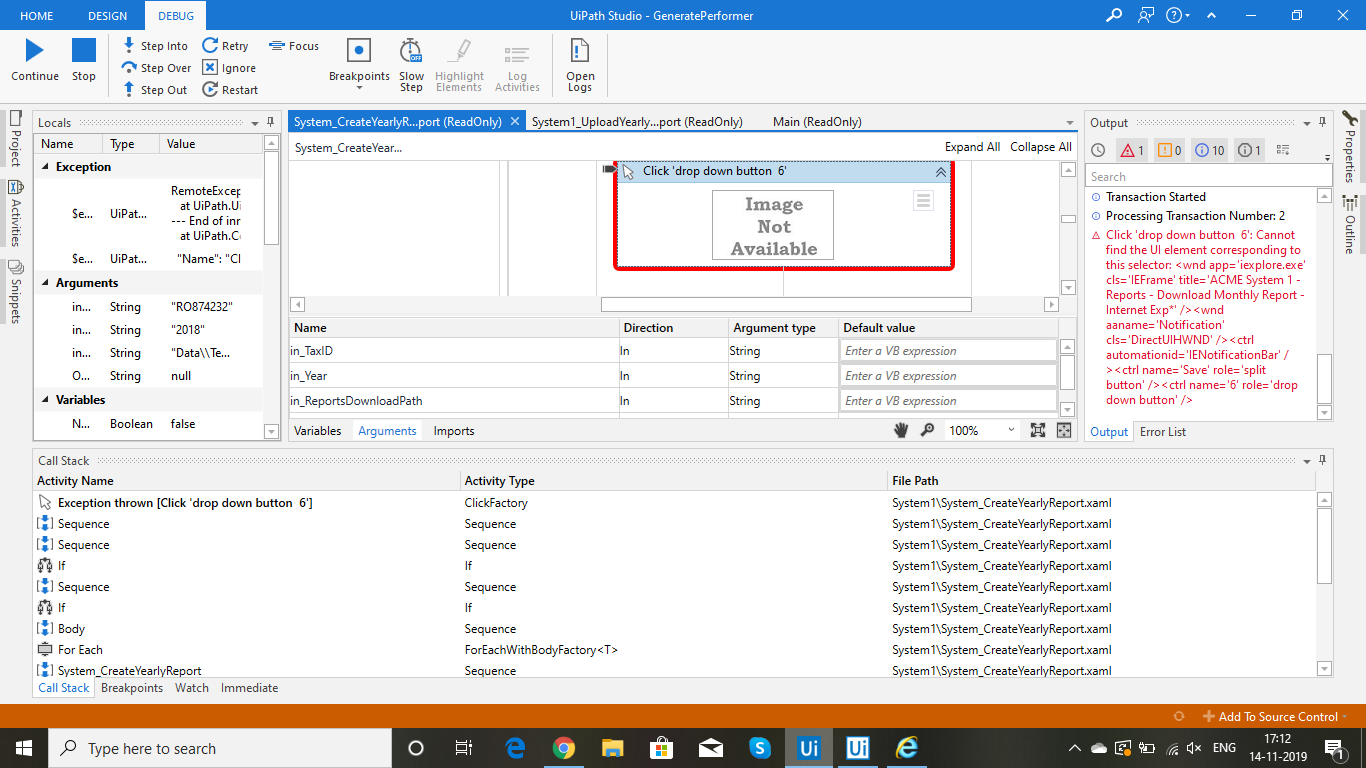Collapse the Variables group in Locals
Screen dimensions: 1366x768
(46, 400)
